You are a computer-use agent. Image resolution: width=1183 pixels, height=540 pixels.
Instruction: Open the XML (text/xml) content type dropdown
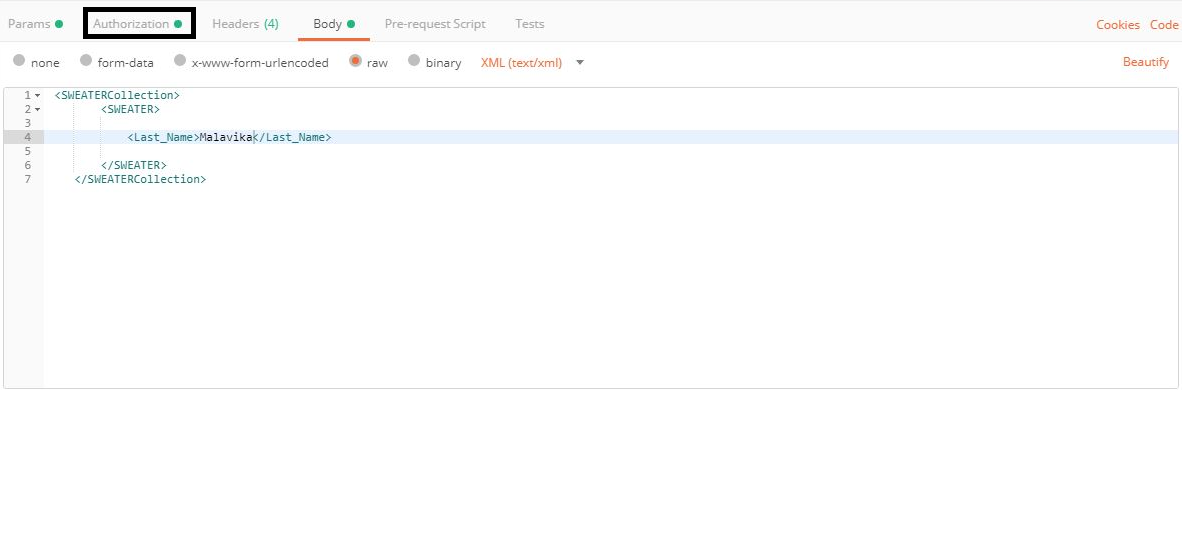[x=532, y=62]
